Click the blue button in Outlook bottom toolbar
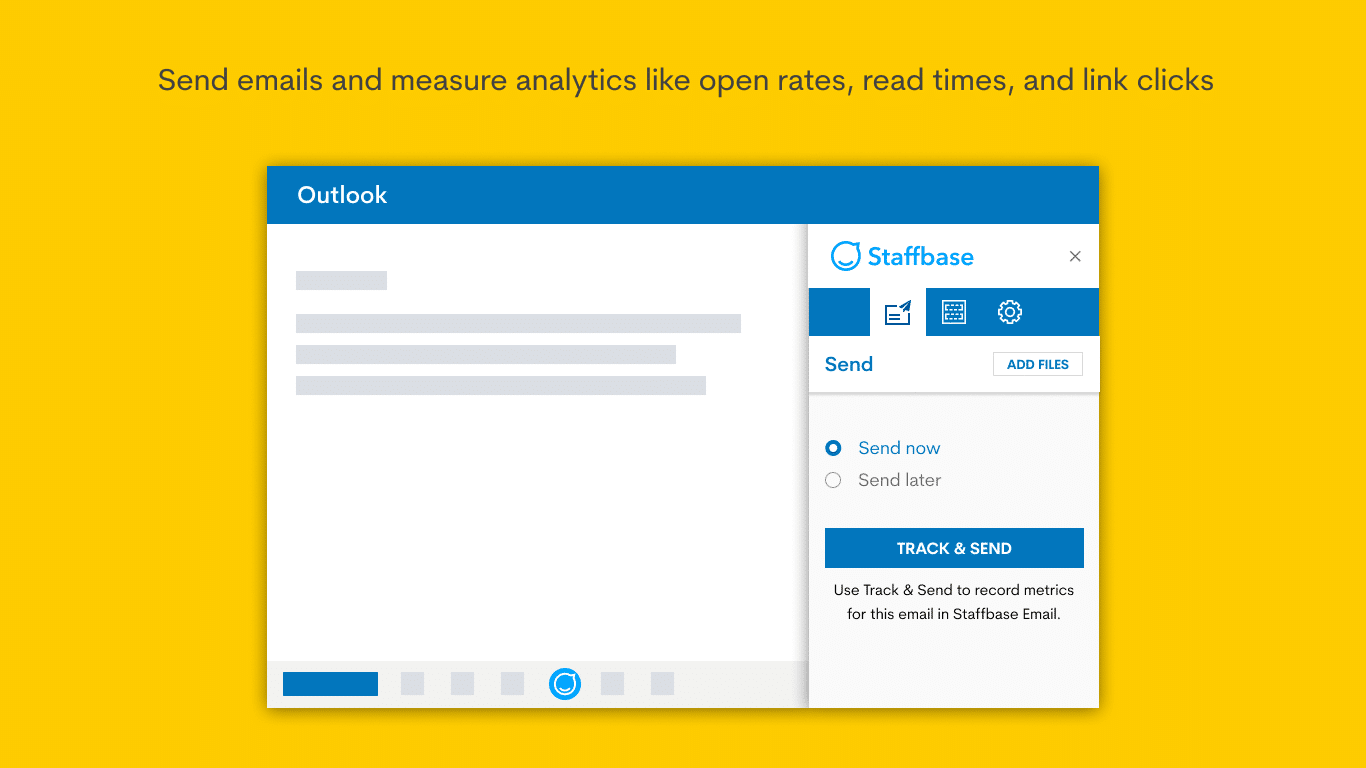 330,684
